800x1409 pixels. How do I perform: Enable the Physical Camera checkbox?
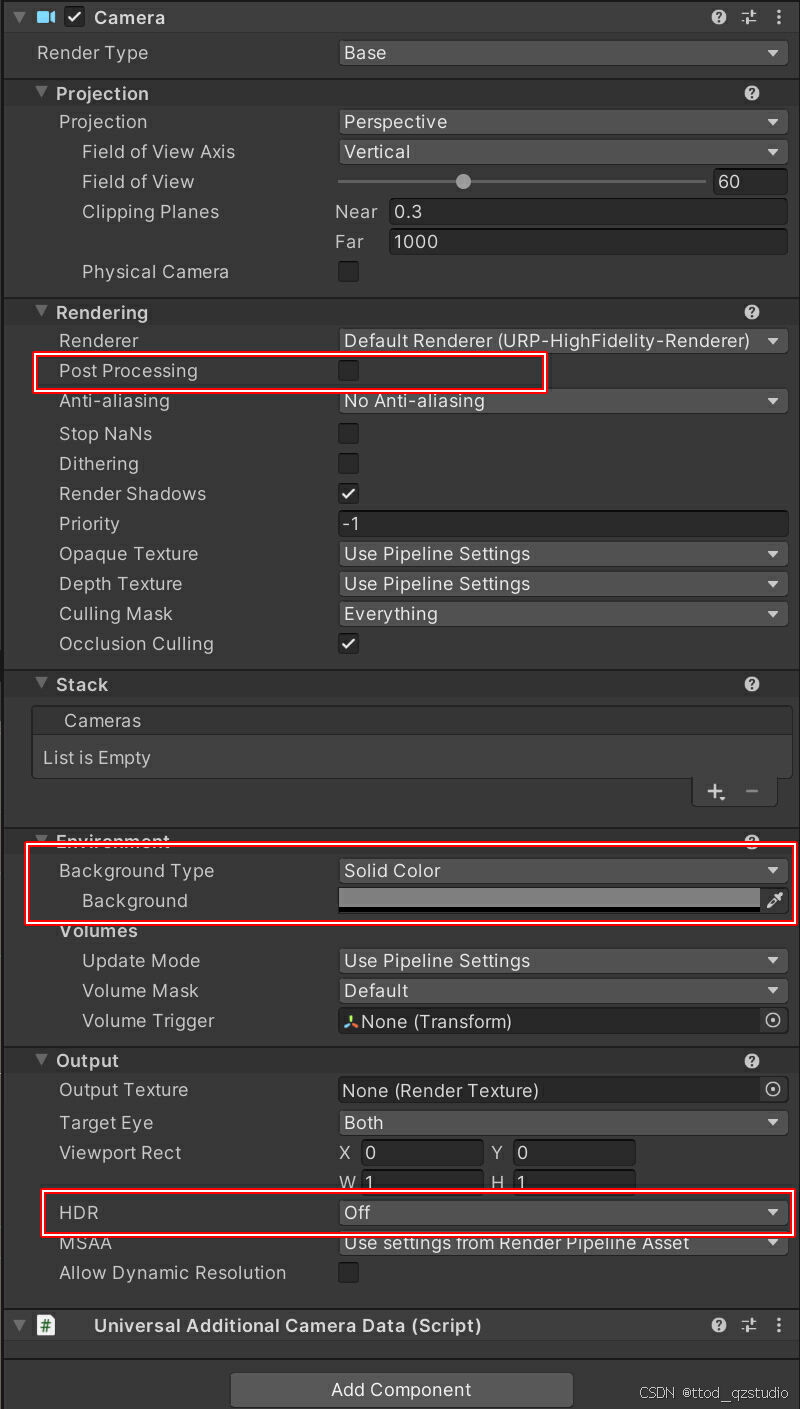(348, 271)
